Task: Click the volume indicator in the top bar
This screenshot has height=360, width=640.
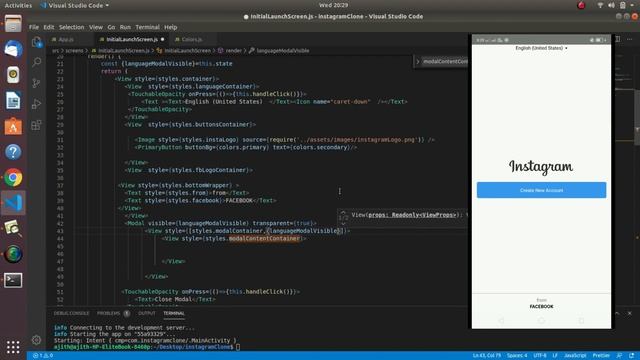Action: tap(611, 5)
